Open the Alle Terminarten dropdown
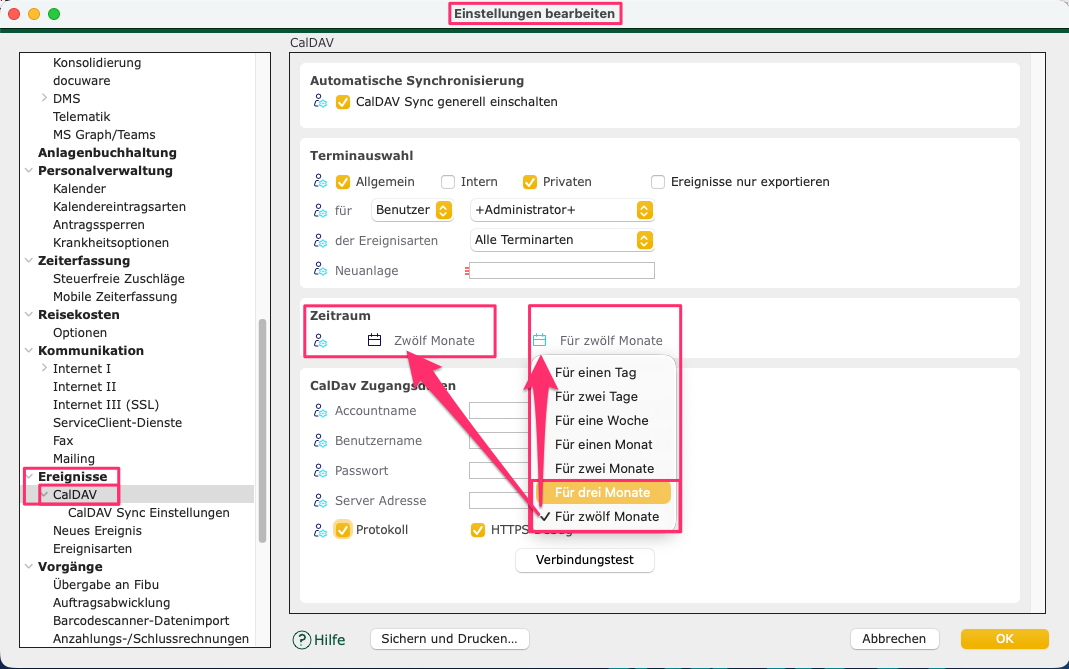The image size is (1069, 669). click(x=562, y=240)
